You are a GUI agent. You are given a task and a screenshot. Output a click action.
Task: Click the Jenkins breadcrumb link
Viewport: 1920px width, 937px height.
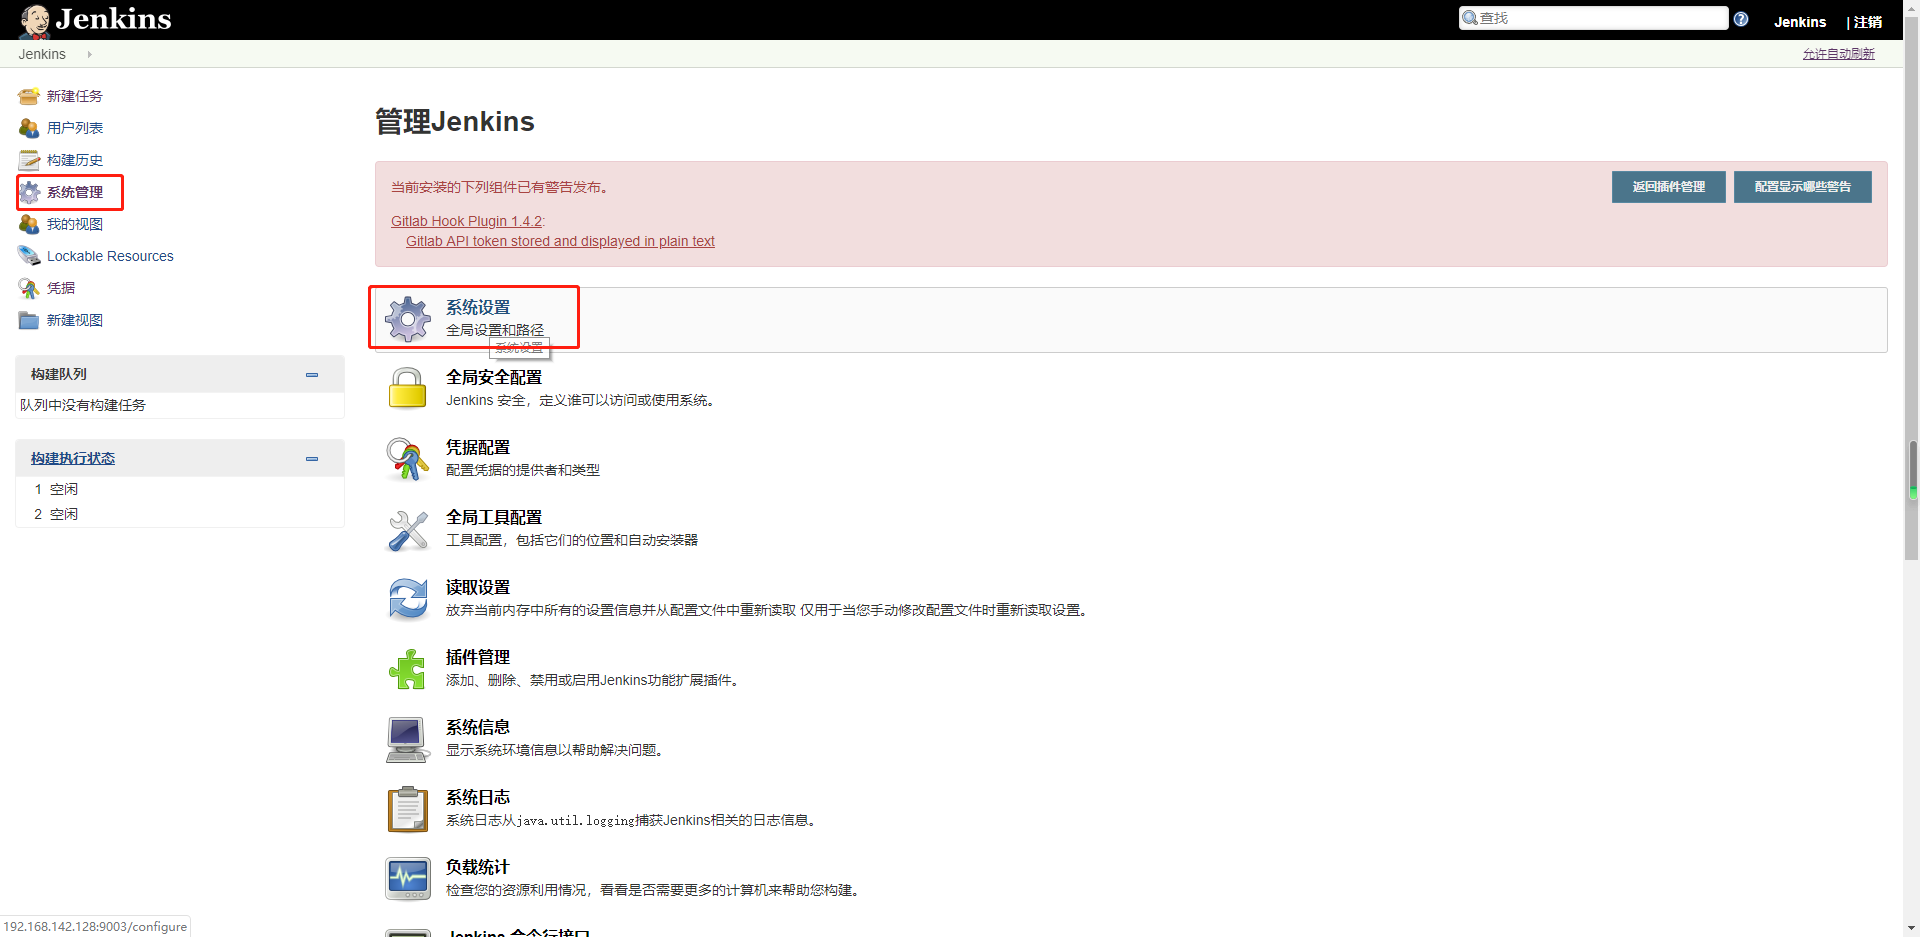click(42, 54)
